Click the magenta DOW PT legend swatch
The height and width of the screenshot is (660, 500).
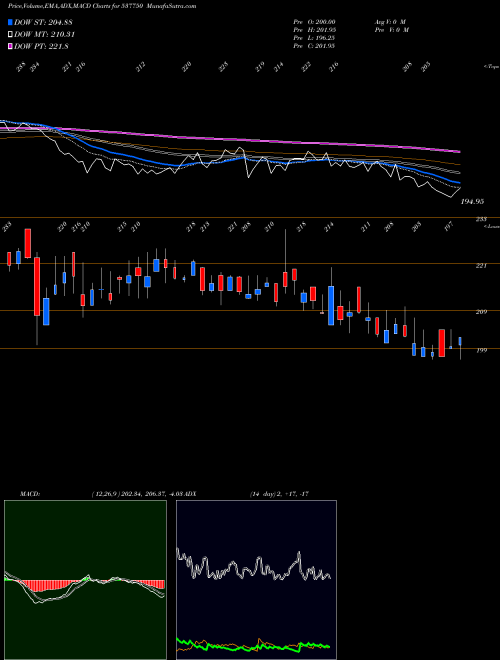10,47
